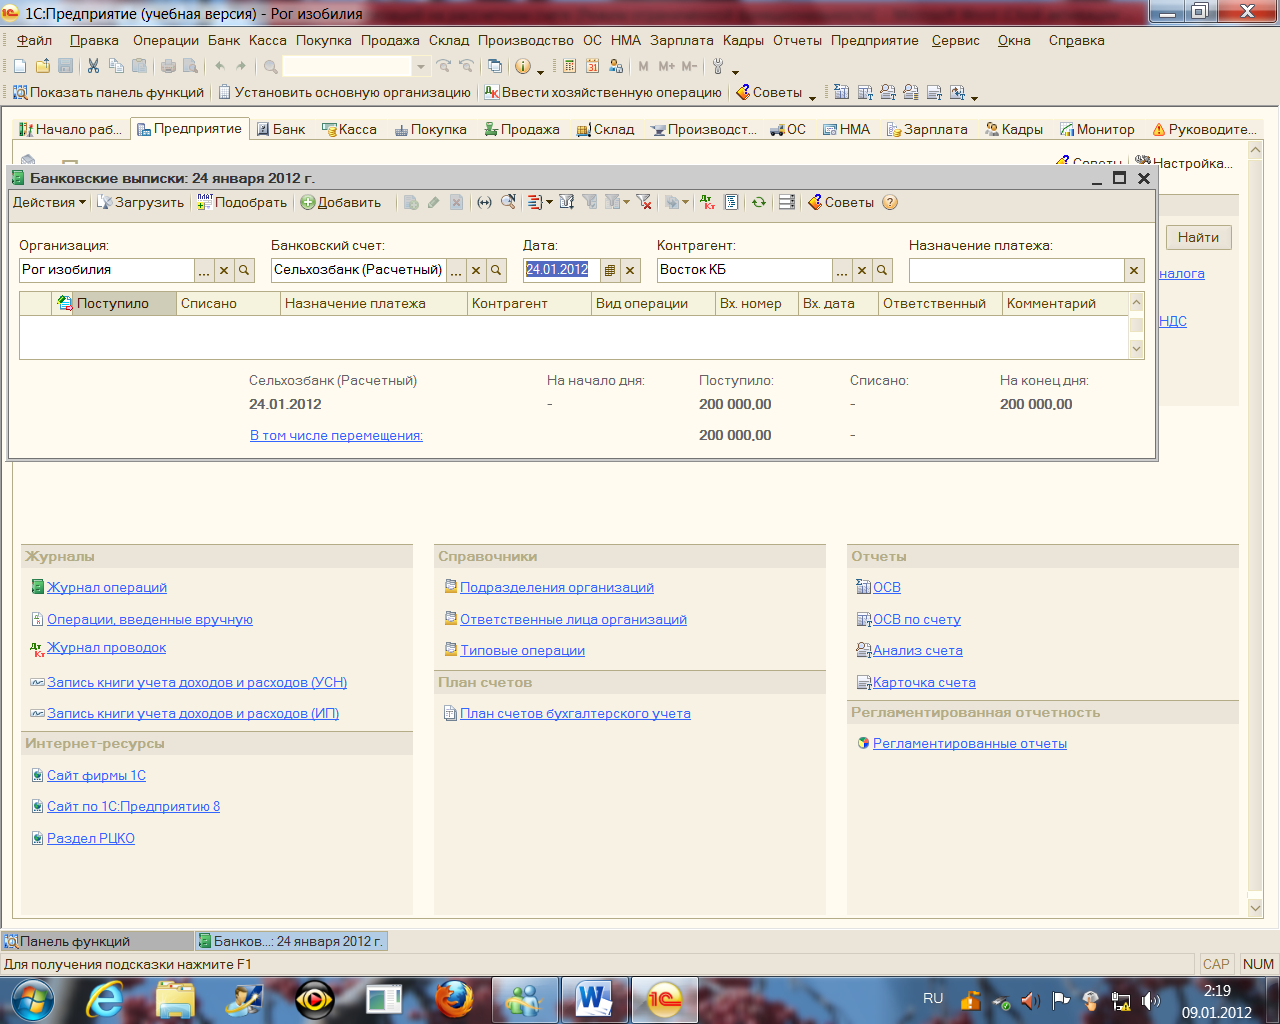Screen dimensions: 1280x1024
Task: Switch to the Склад tab
Action: tap(606, 129)
